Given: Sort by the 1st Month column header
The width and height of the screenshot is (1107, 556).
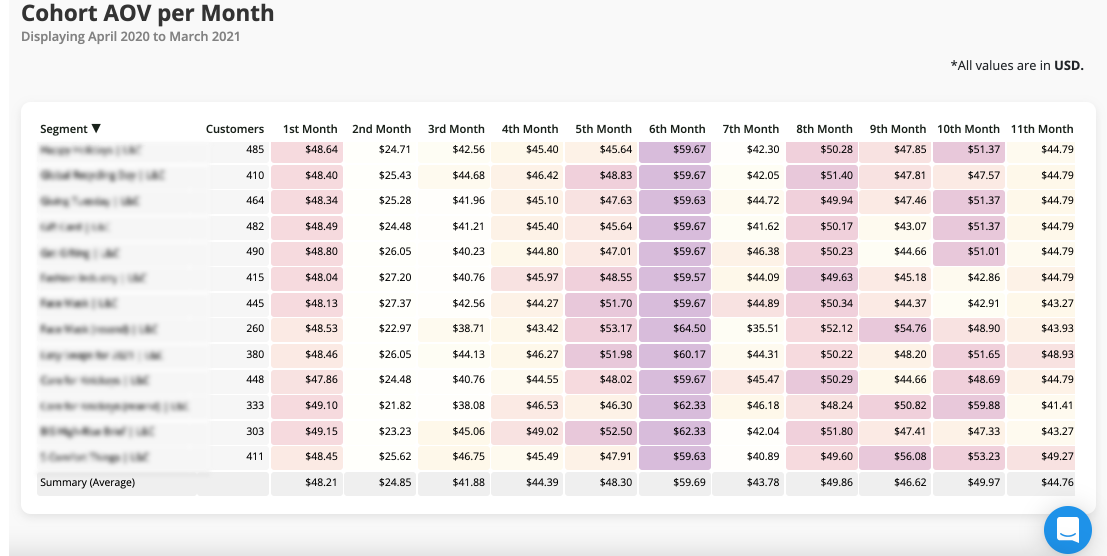Looking at the screenshot, I should tap(310, 129).
